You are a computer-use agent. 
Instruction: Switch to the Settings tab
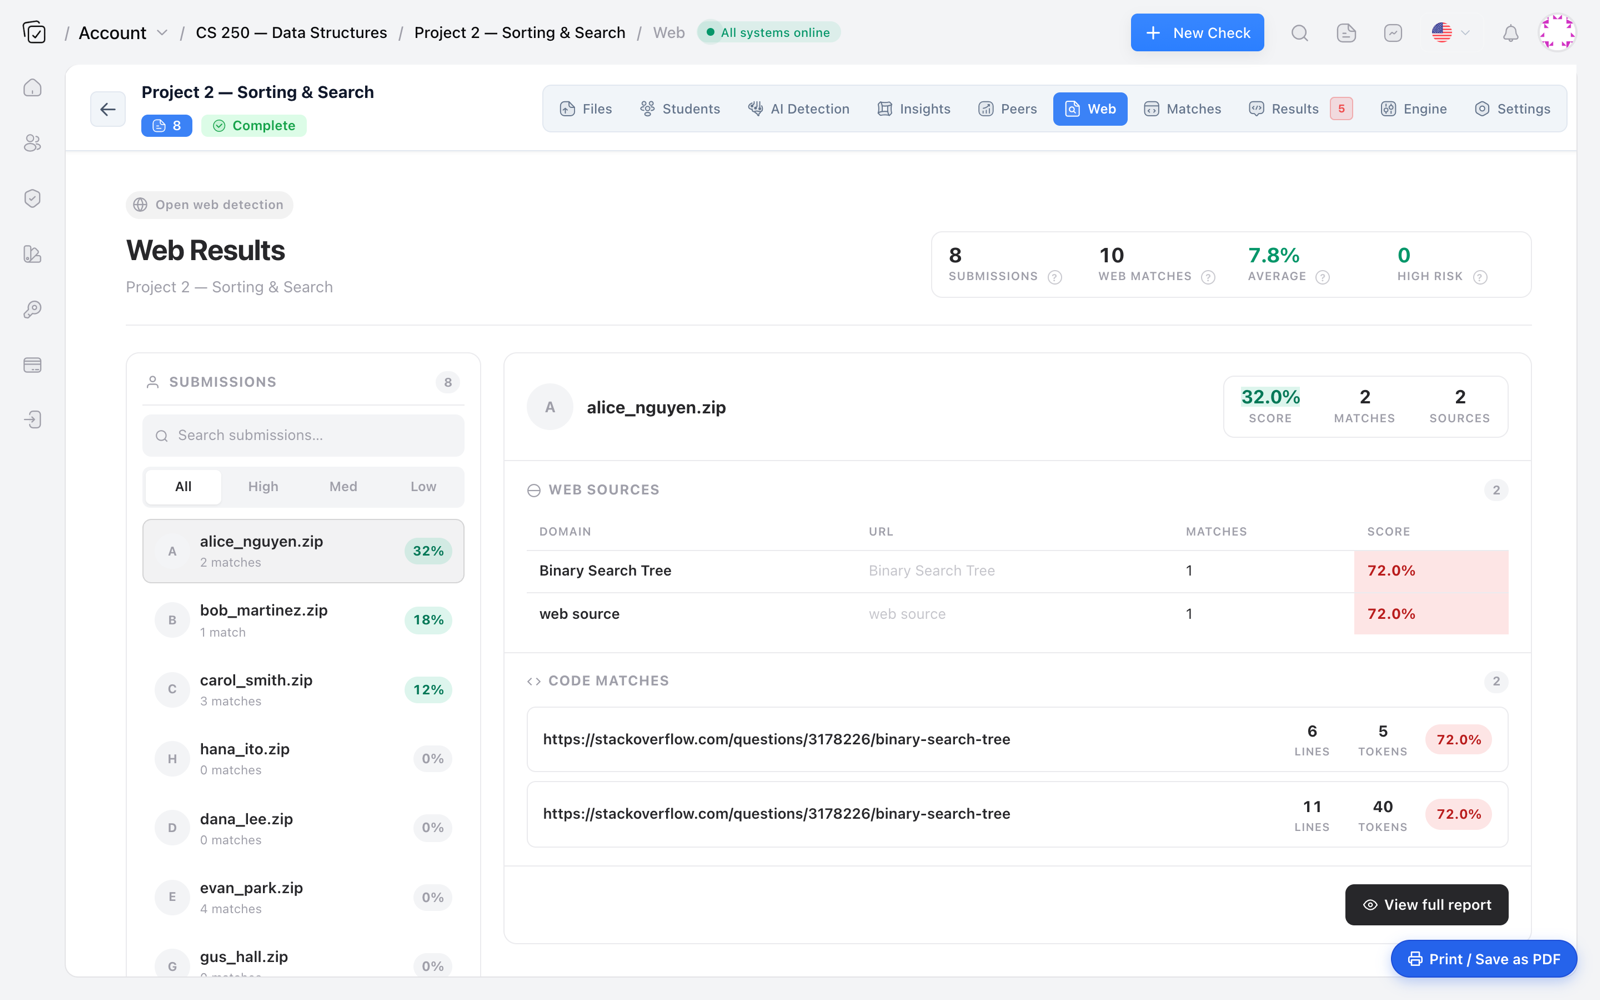(x=1513, y=109)
